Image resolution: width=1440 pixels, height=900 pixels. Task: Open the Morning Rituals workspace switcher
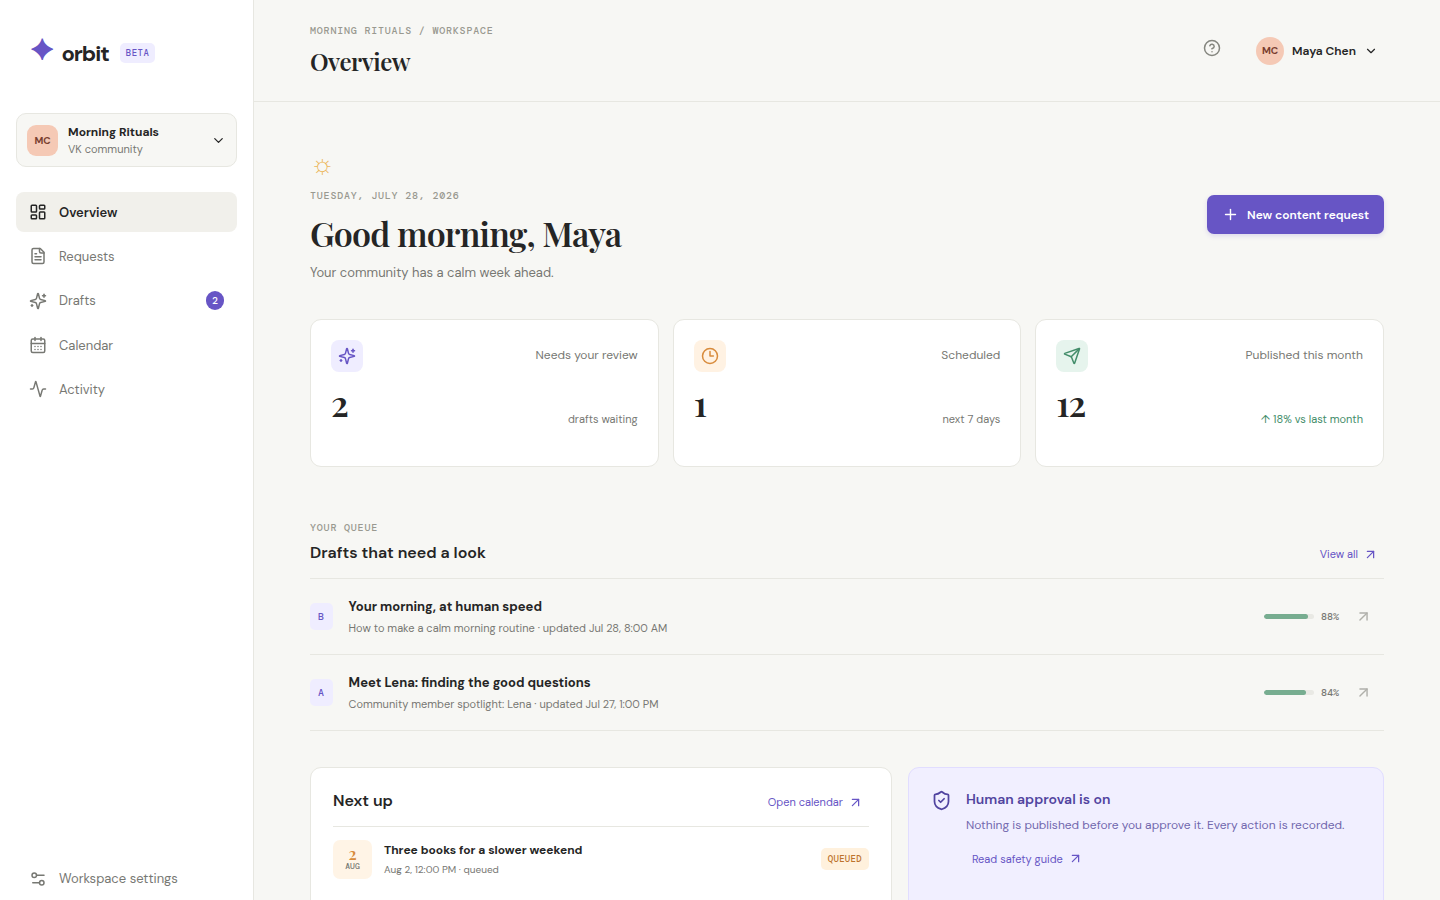pos(126,140)
